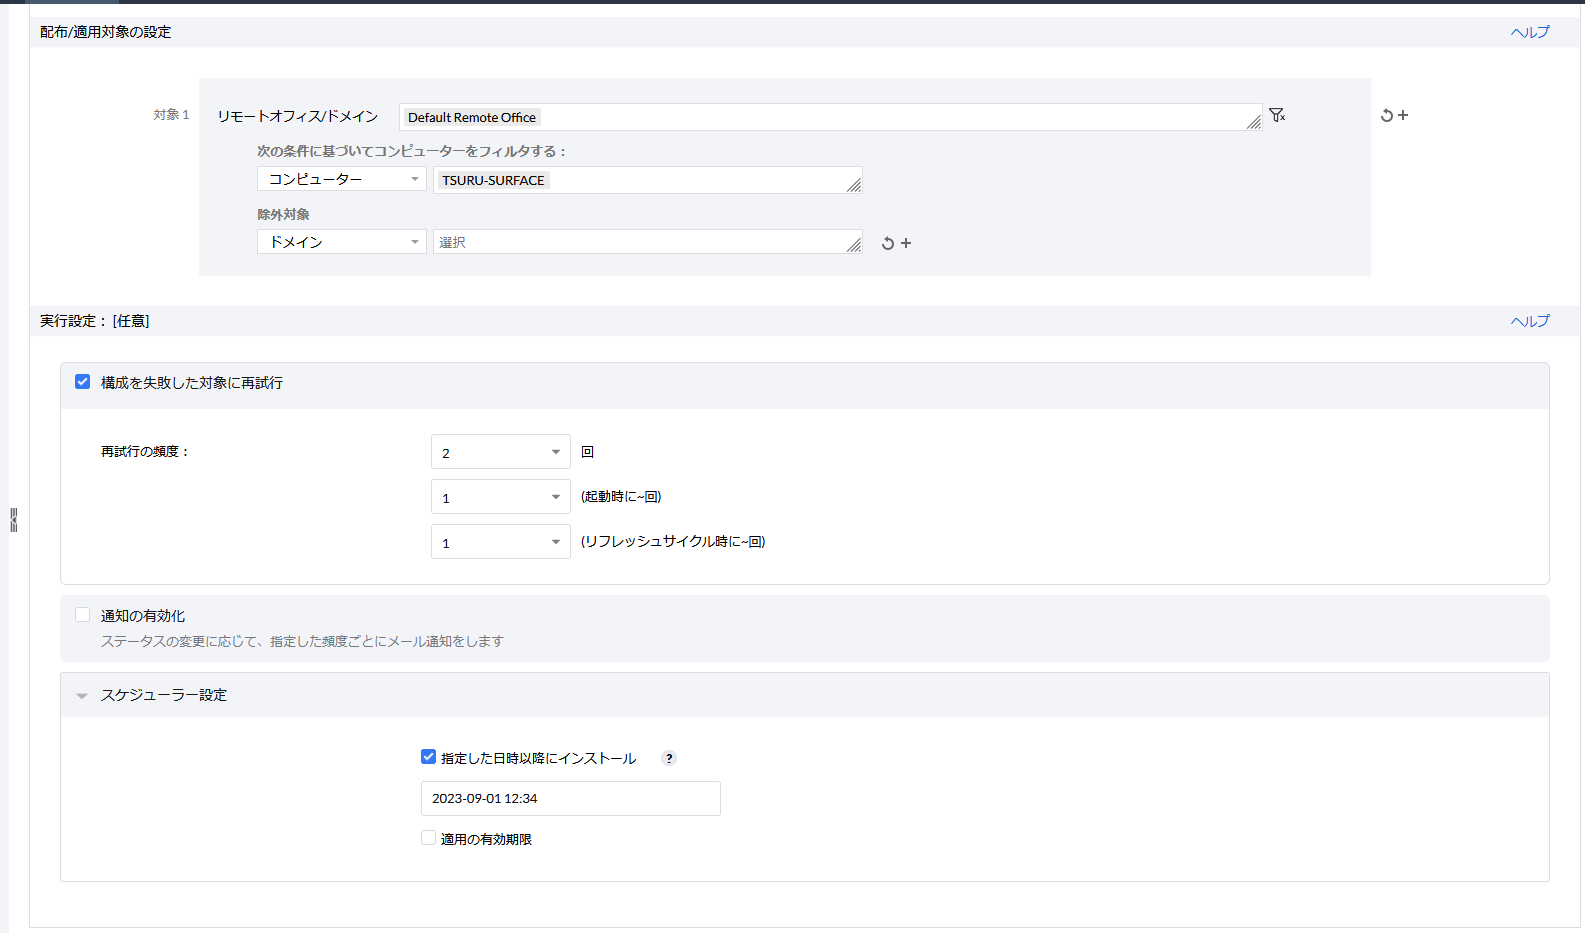Click the 実行設定：[任意] heading
1585x933 pixels.
point(95,321)
